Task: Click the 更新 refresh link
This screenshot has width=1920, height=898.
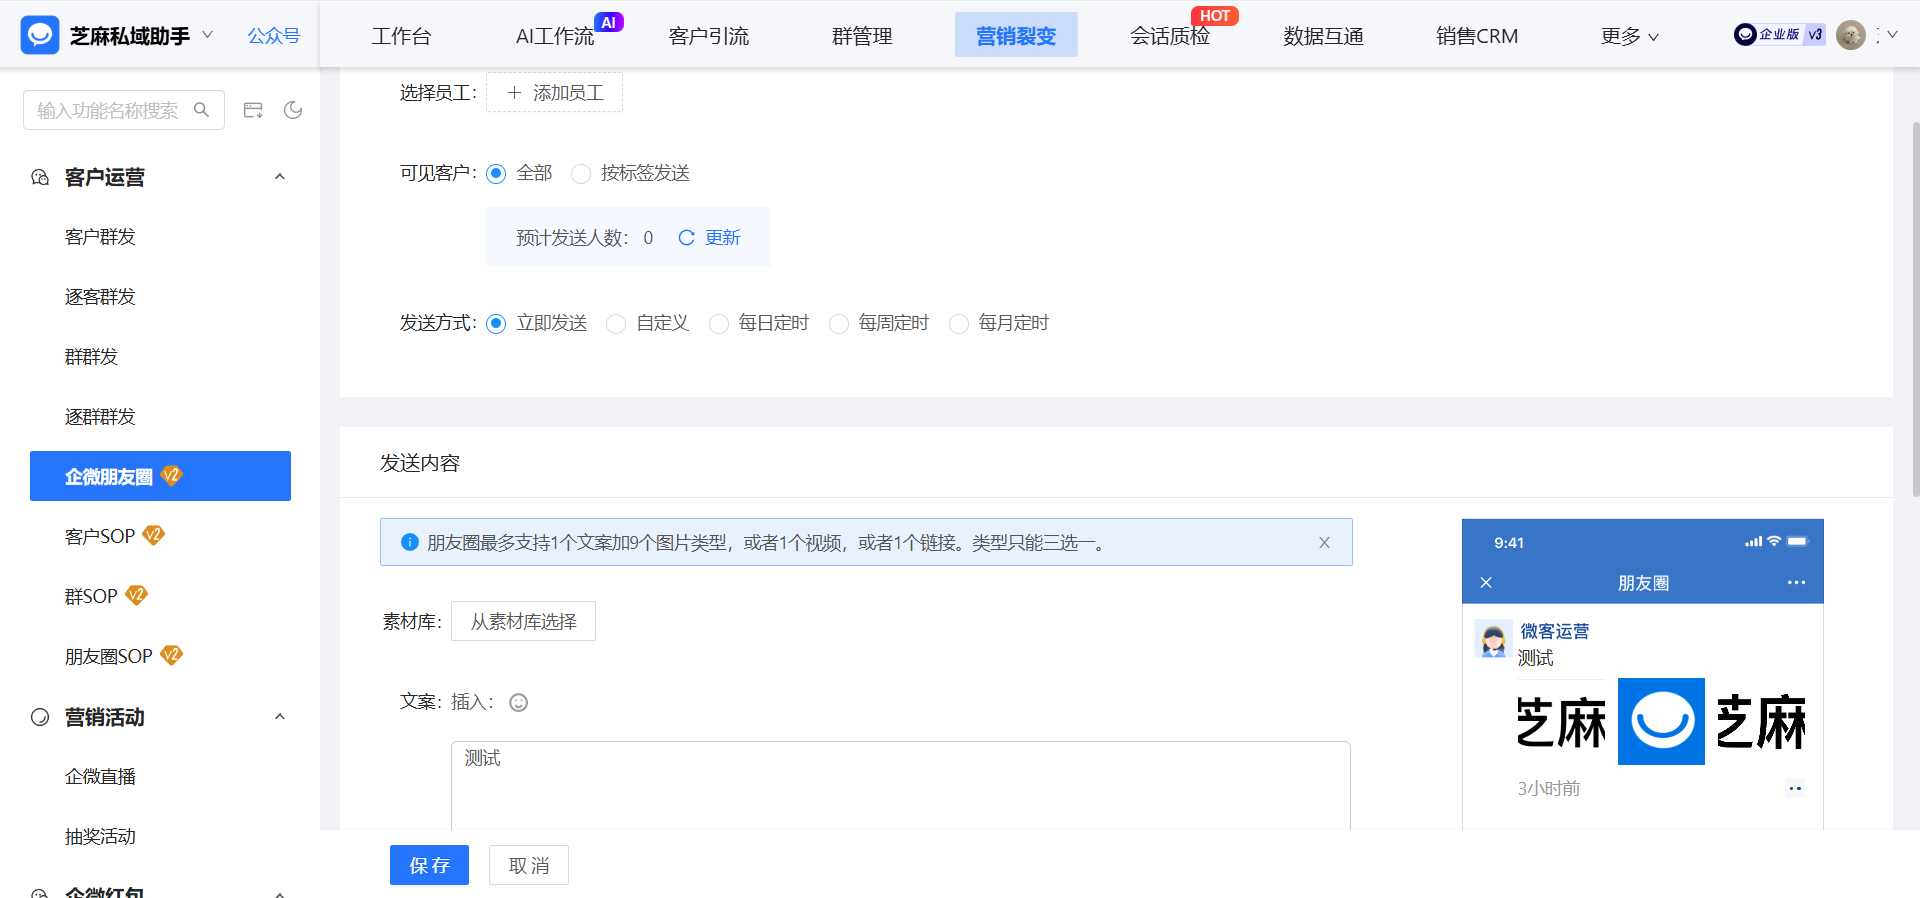Action: [x=710, y=238]
